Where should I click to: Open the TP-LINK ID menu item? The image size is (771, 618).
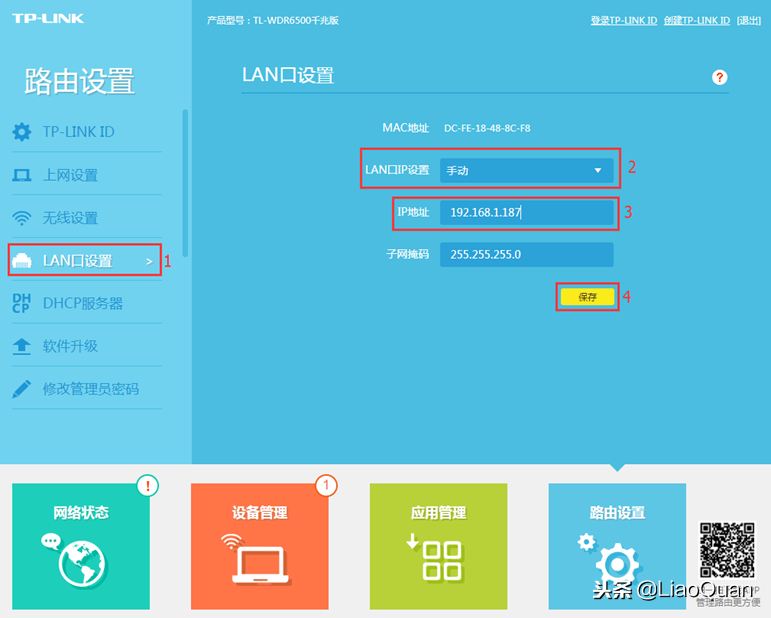tap(87, 132)
